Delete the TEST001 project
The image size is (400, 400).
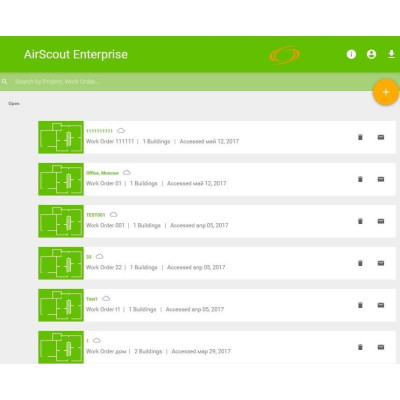tap(360, 221)
